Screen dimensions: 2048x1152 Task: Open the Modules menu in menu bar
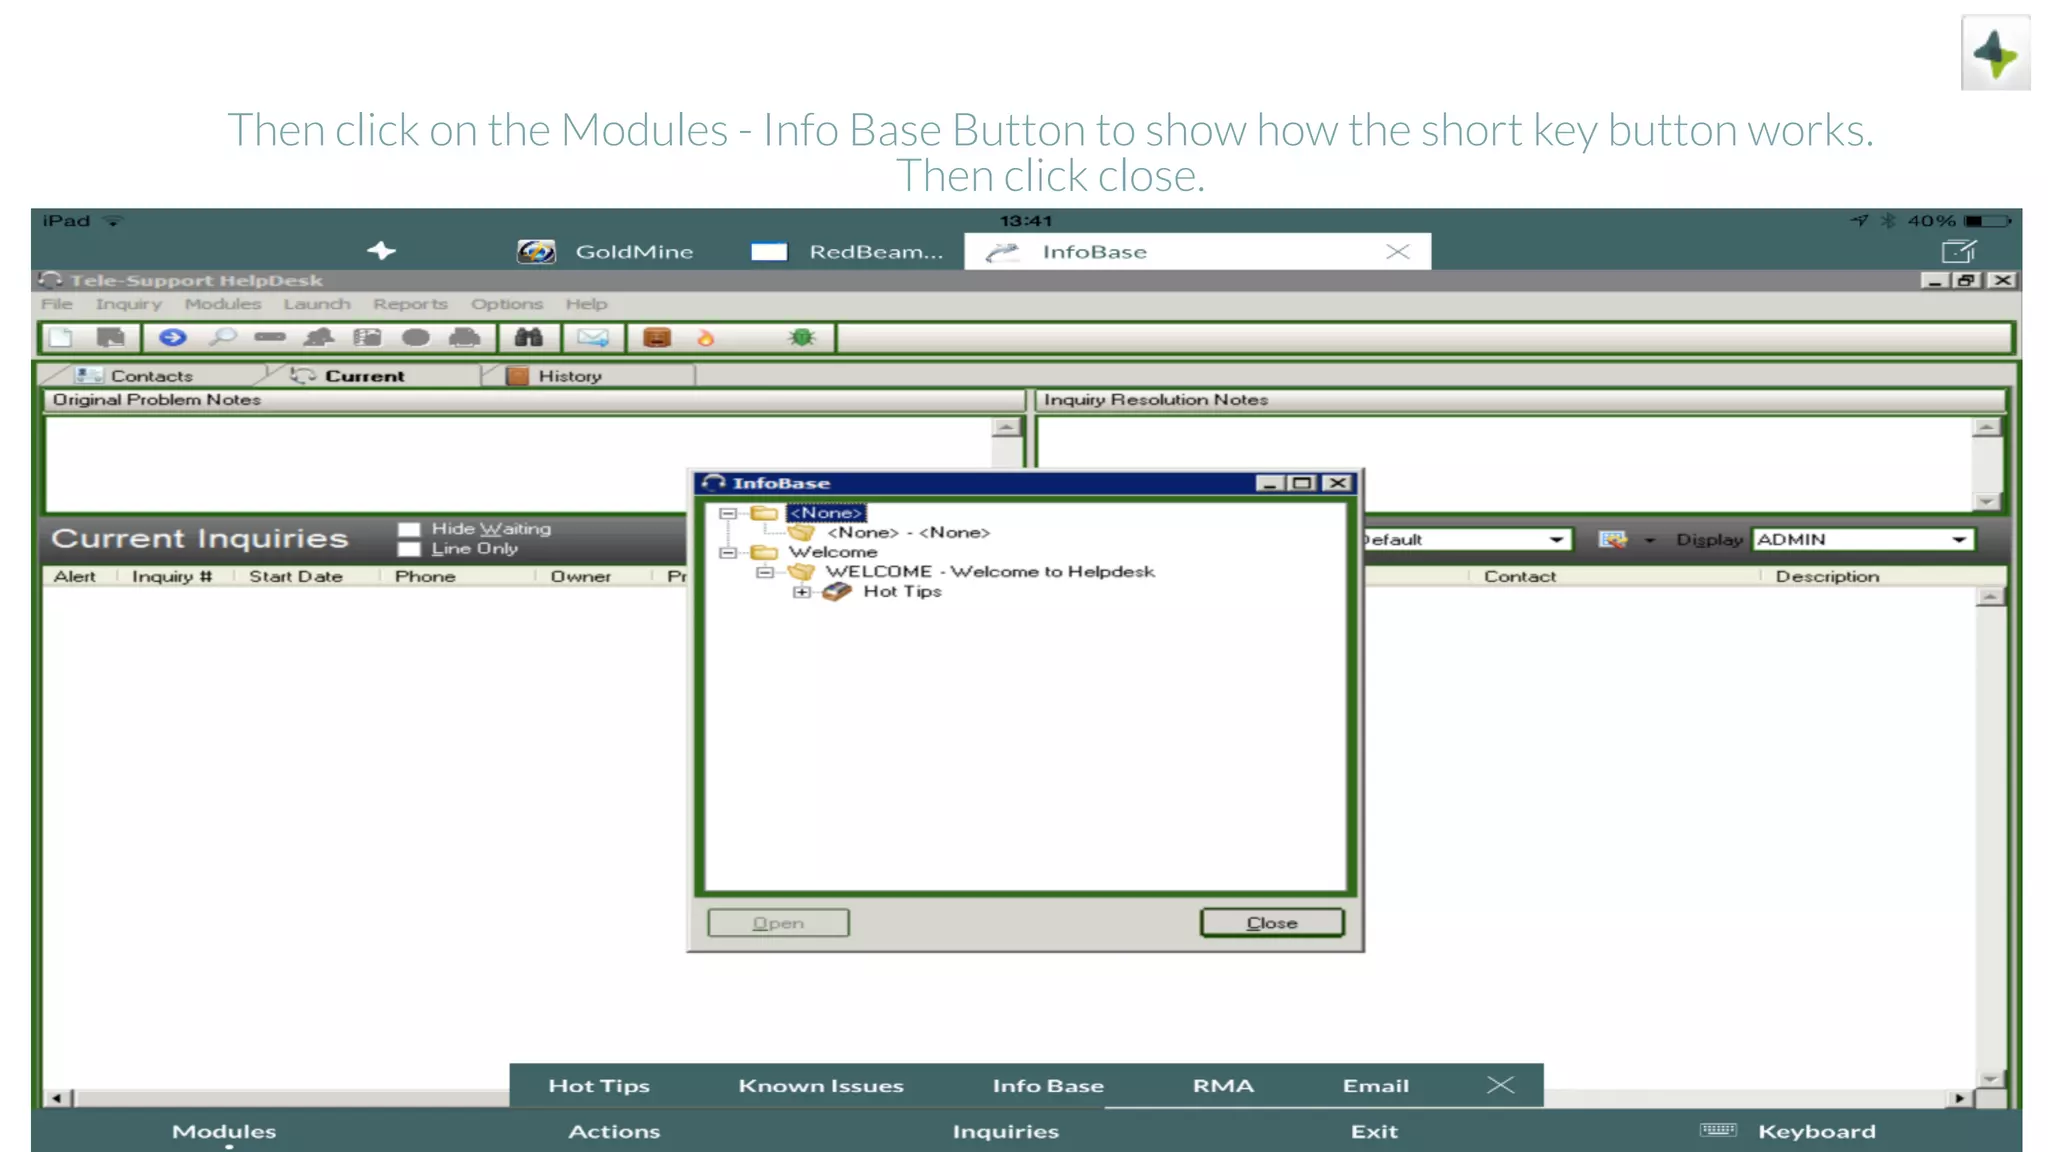pos(222,304)
